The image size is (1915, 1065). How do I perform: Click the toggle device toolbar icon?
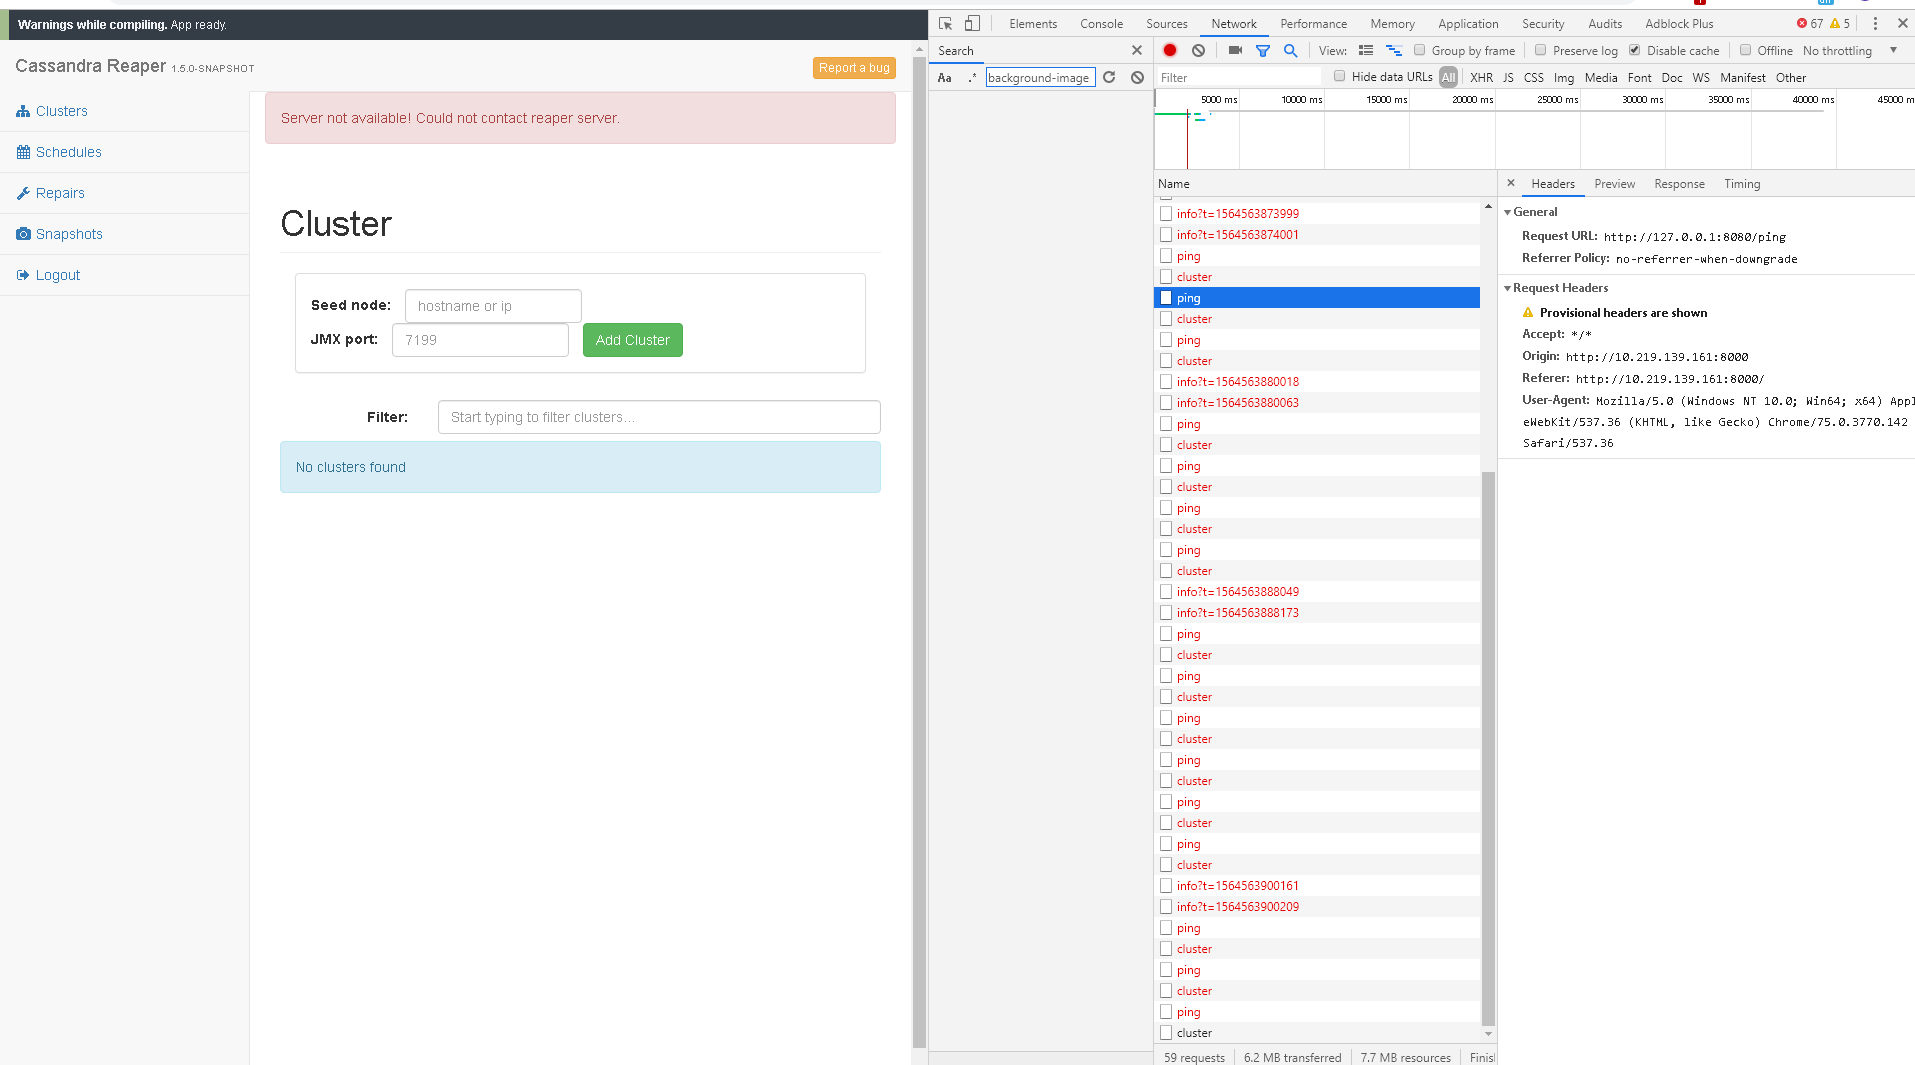[x=971, y=22]
